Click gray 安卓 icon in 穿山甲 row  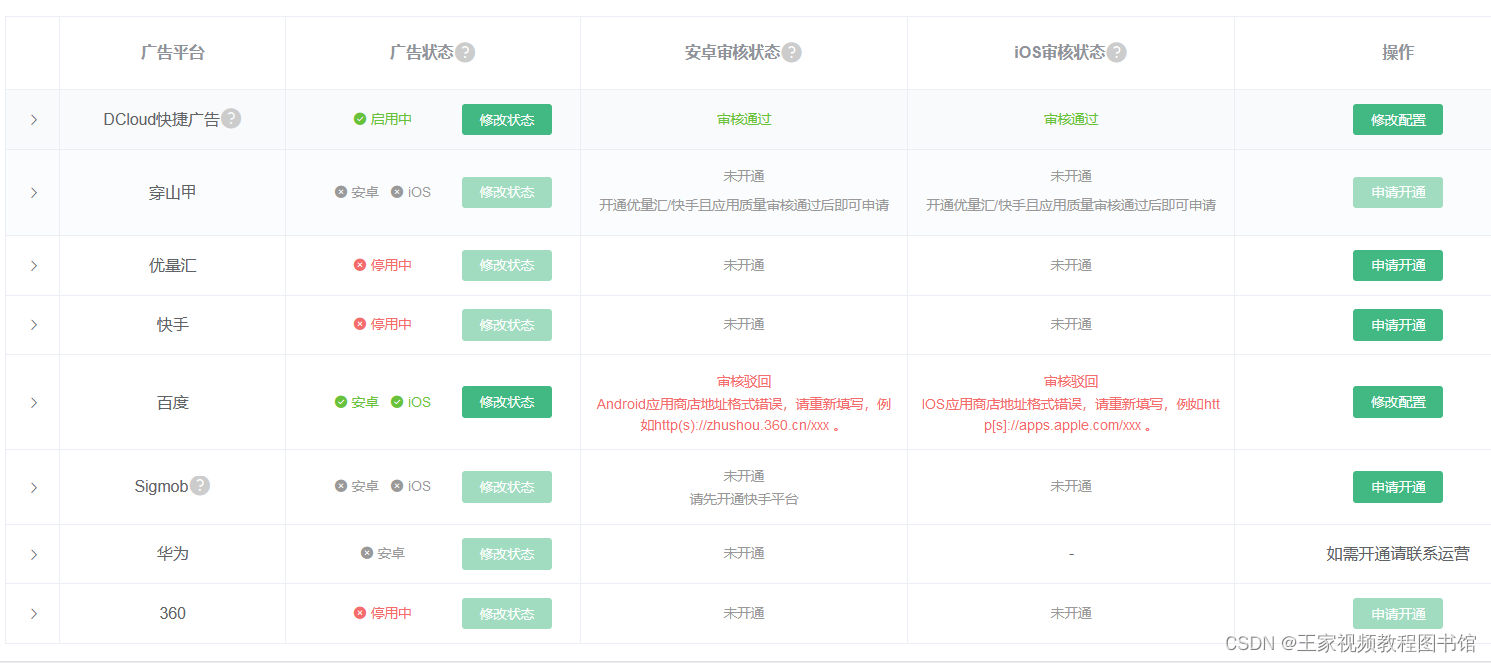(x=341, y=192)
